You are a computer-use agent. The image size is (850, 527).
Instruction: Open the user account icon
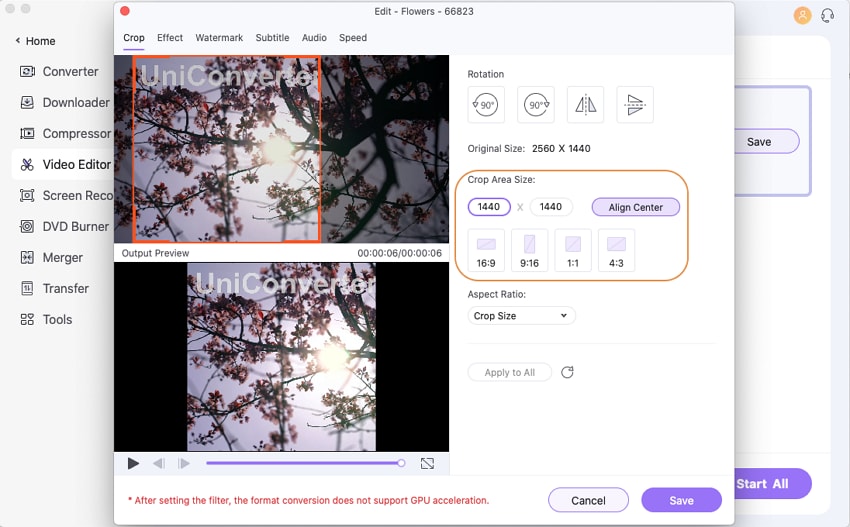802,15
